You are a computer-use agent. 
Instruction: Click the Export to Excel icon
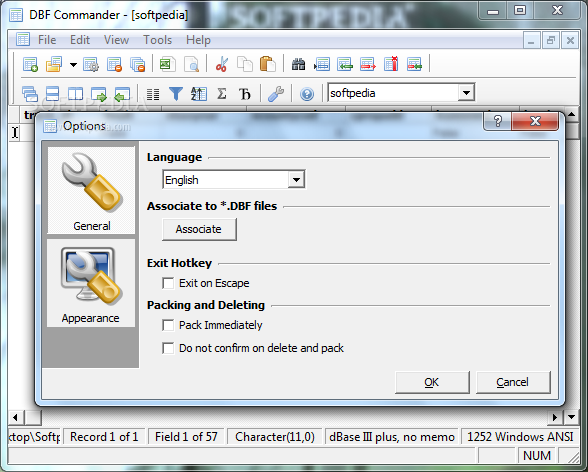pos(167,64)
